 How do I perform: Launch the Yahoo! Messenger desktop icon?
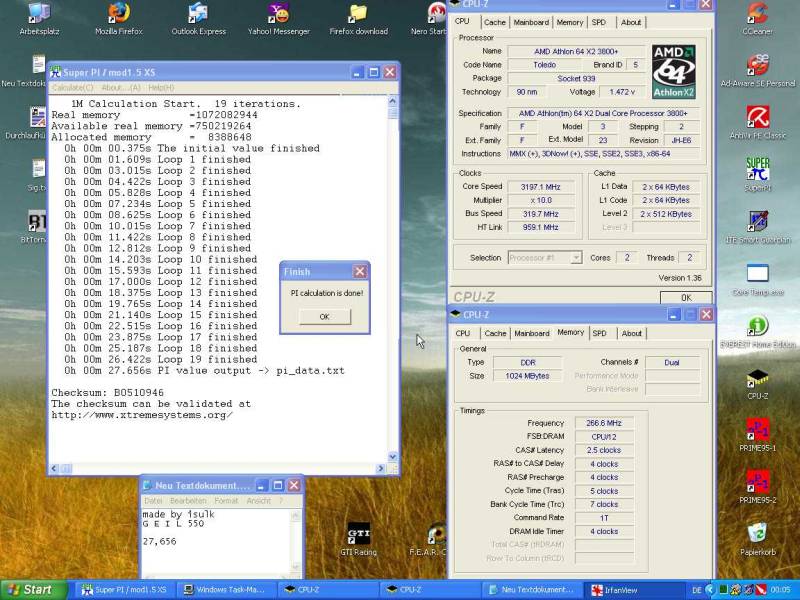(x=279, y=19)
